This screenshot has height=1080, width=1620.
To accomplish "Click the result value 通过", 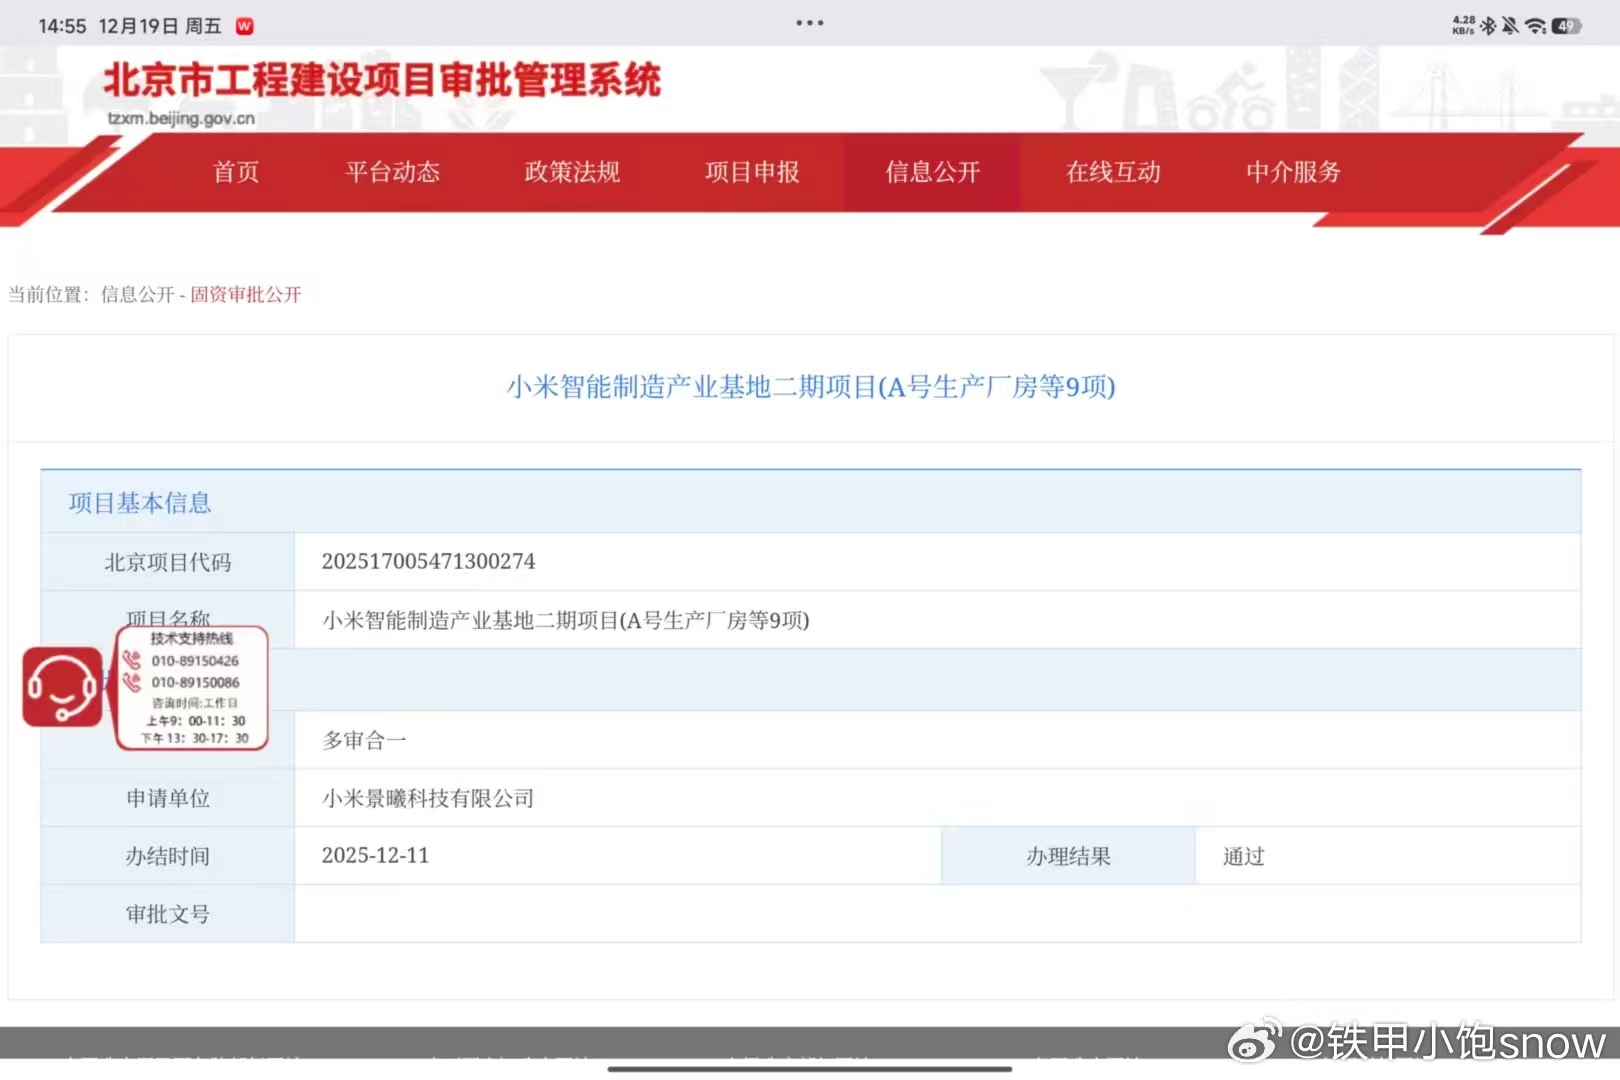I will [1244, 856].
